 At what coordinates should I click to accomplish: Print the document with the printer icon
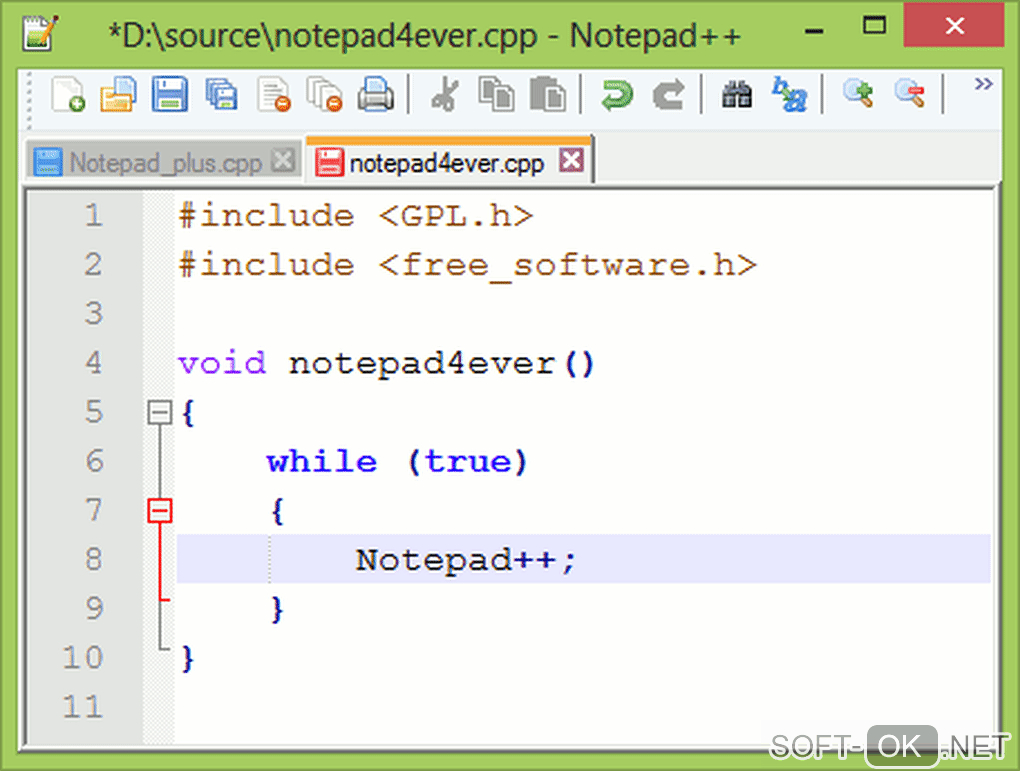376,95
